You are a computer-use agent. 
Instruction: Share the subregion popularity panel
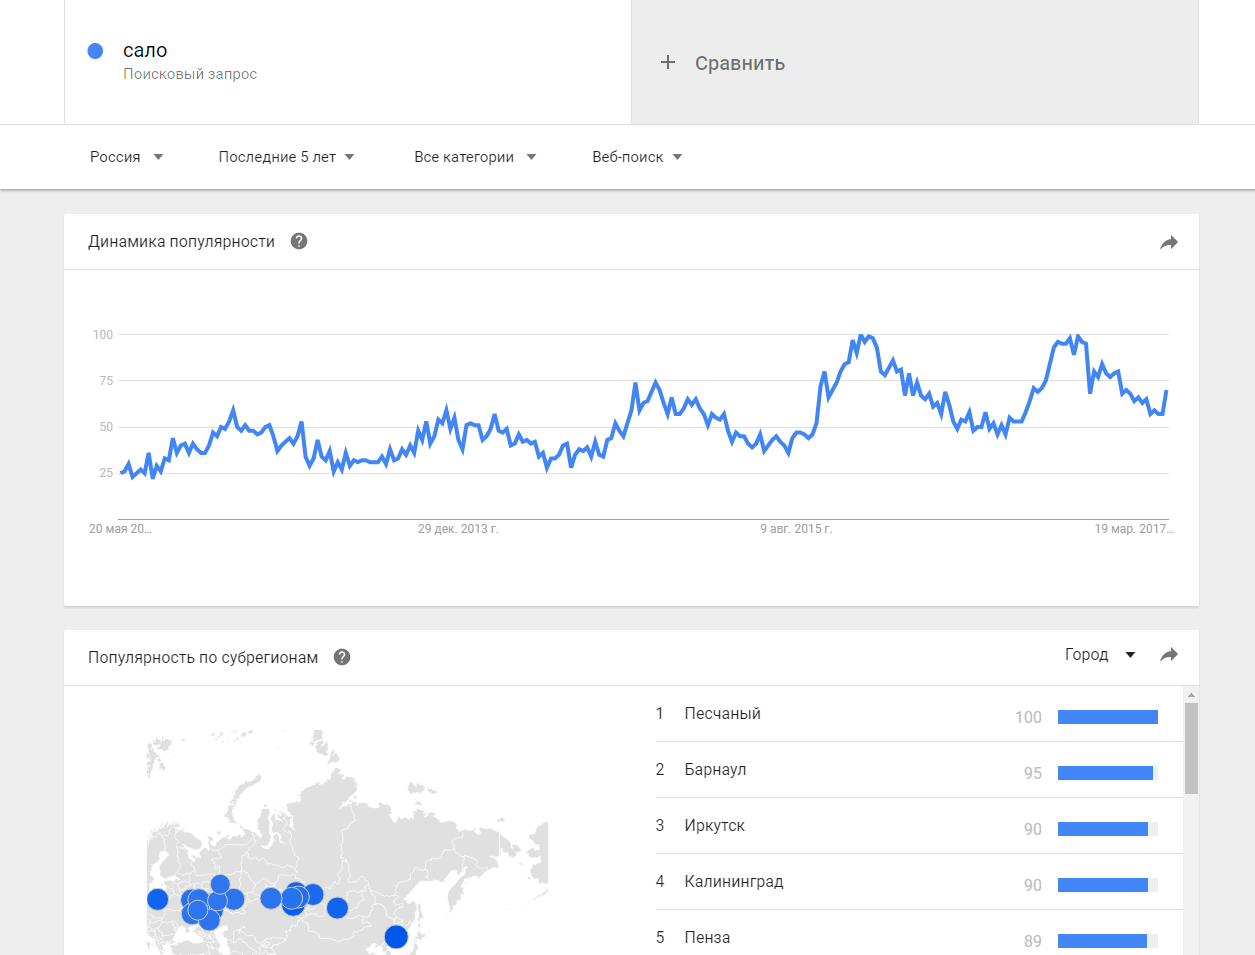1168,655
